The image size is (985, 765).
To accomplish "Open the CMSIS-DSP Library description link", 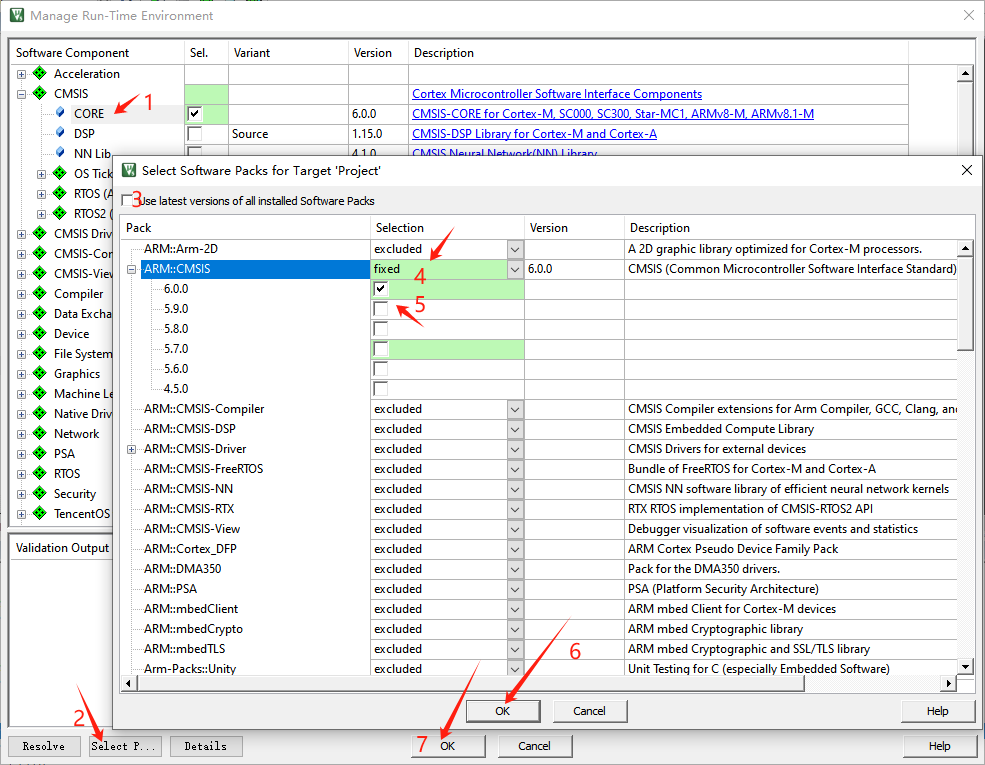I will tap(535, 134).
